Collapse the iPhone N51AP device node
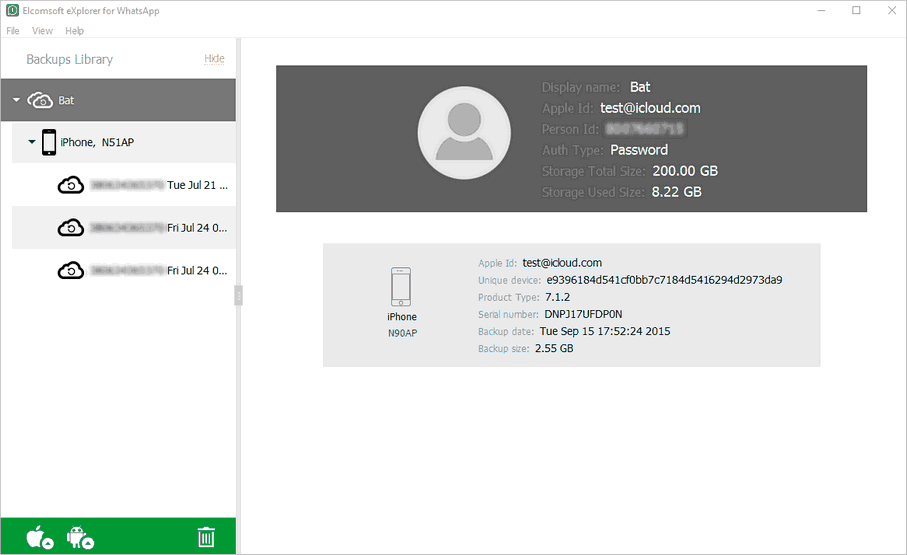907x555 pixels. 32,142
